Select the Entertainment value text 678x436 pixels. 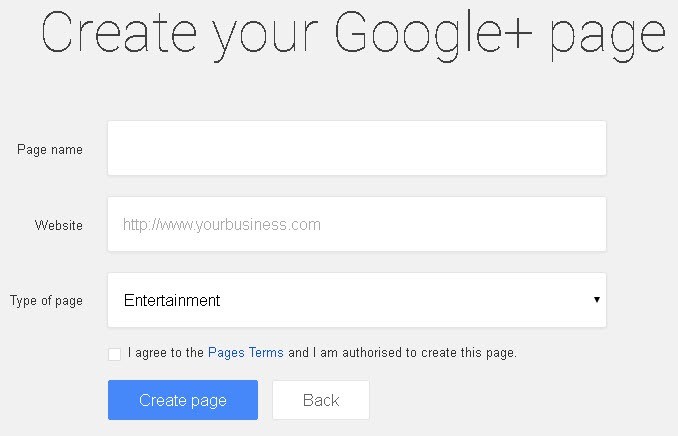pyautogui.click(x=172, y=300)
